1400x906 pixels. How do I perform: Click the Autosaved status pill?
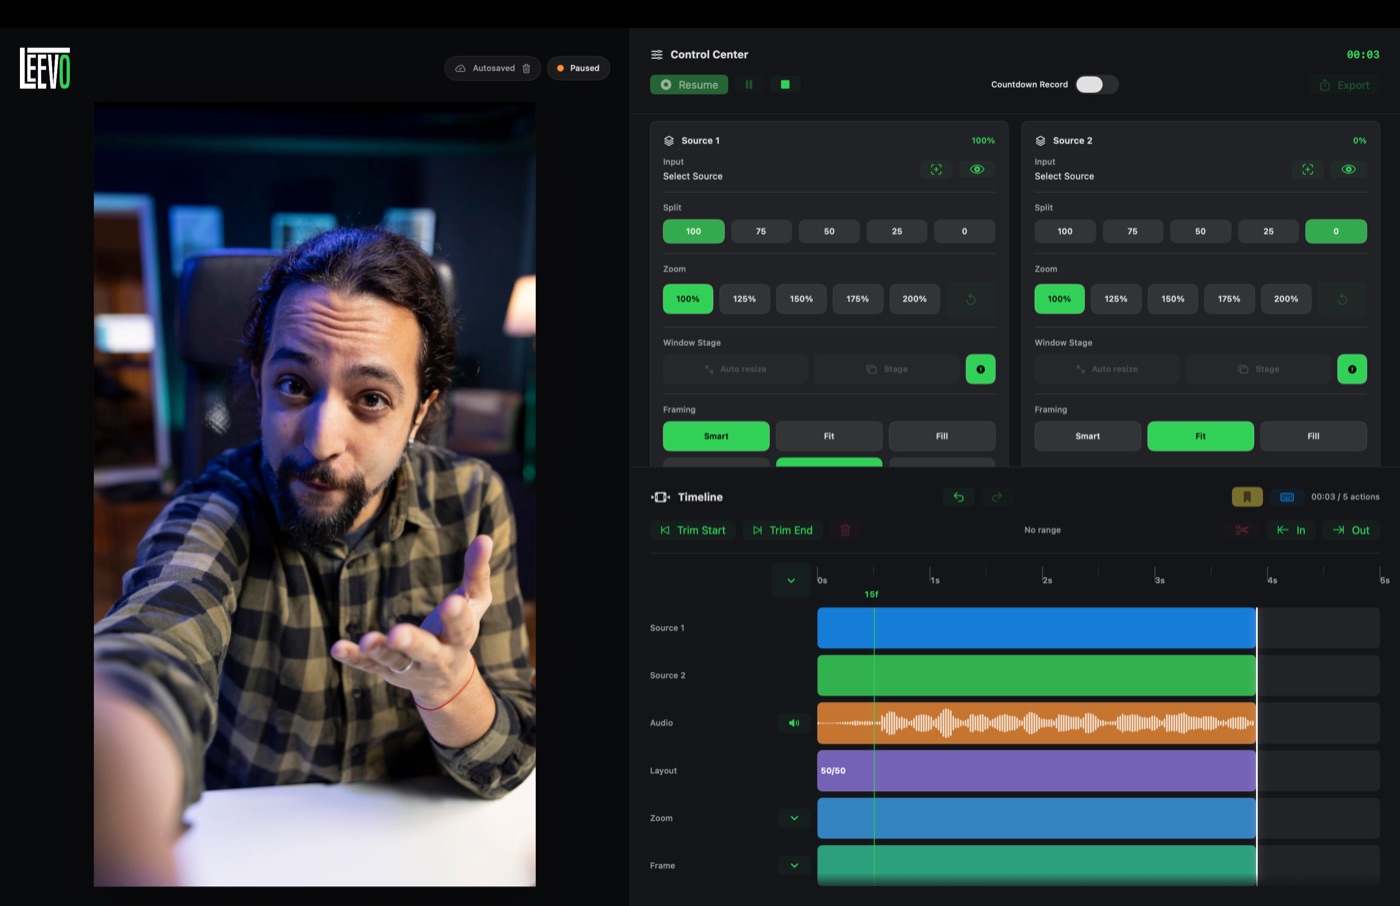tap(493, 68)
